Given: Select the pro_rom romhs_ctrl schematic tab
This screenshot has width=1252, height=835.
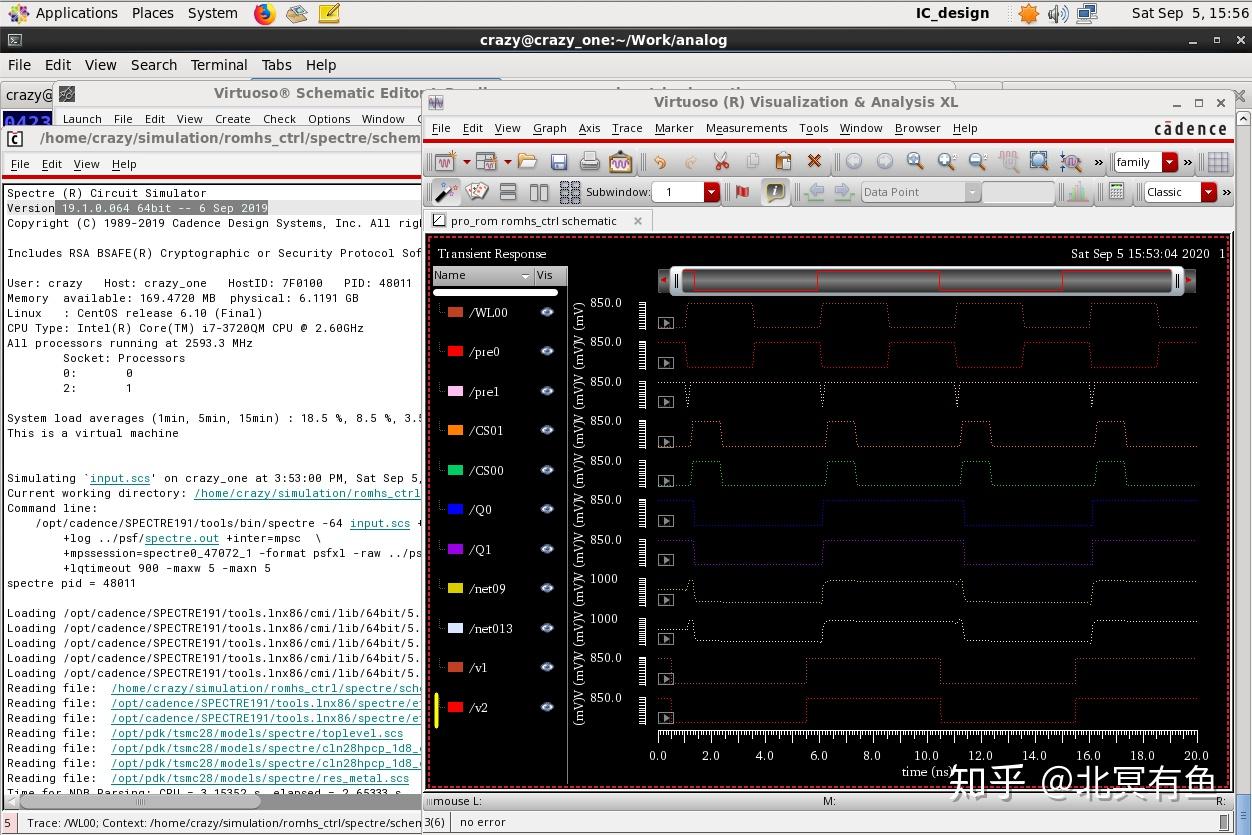Looking at the screenshot, I should 533,221.
